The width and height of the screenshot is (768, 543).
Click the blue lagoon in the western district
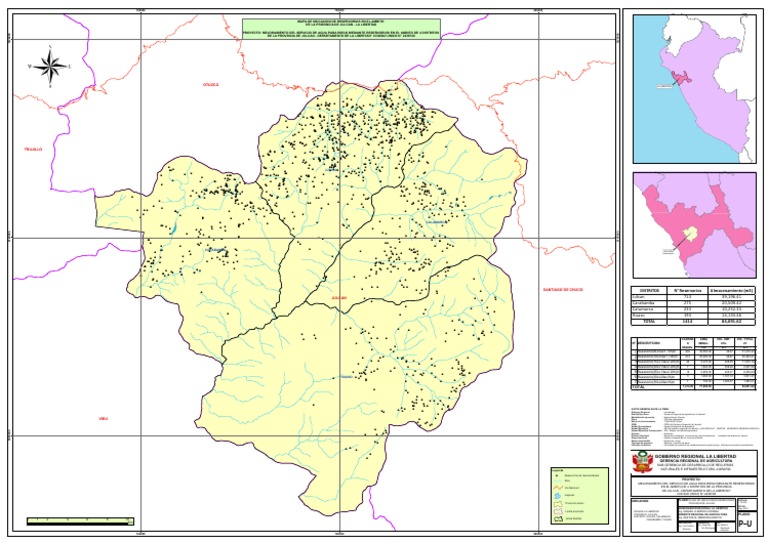pyautogui.click(x=173, y=229)
